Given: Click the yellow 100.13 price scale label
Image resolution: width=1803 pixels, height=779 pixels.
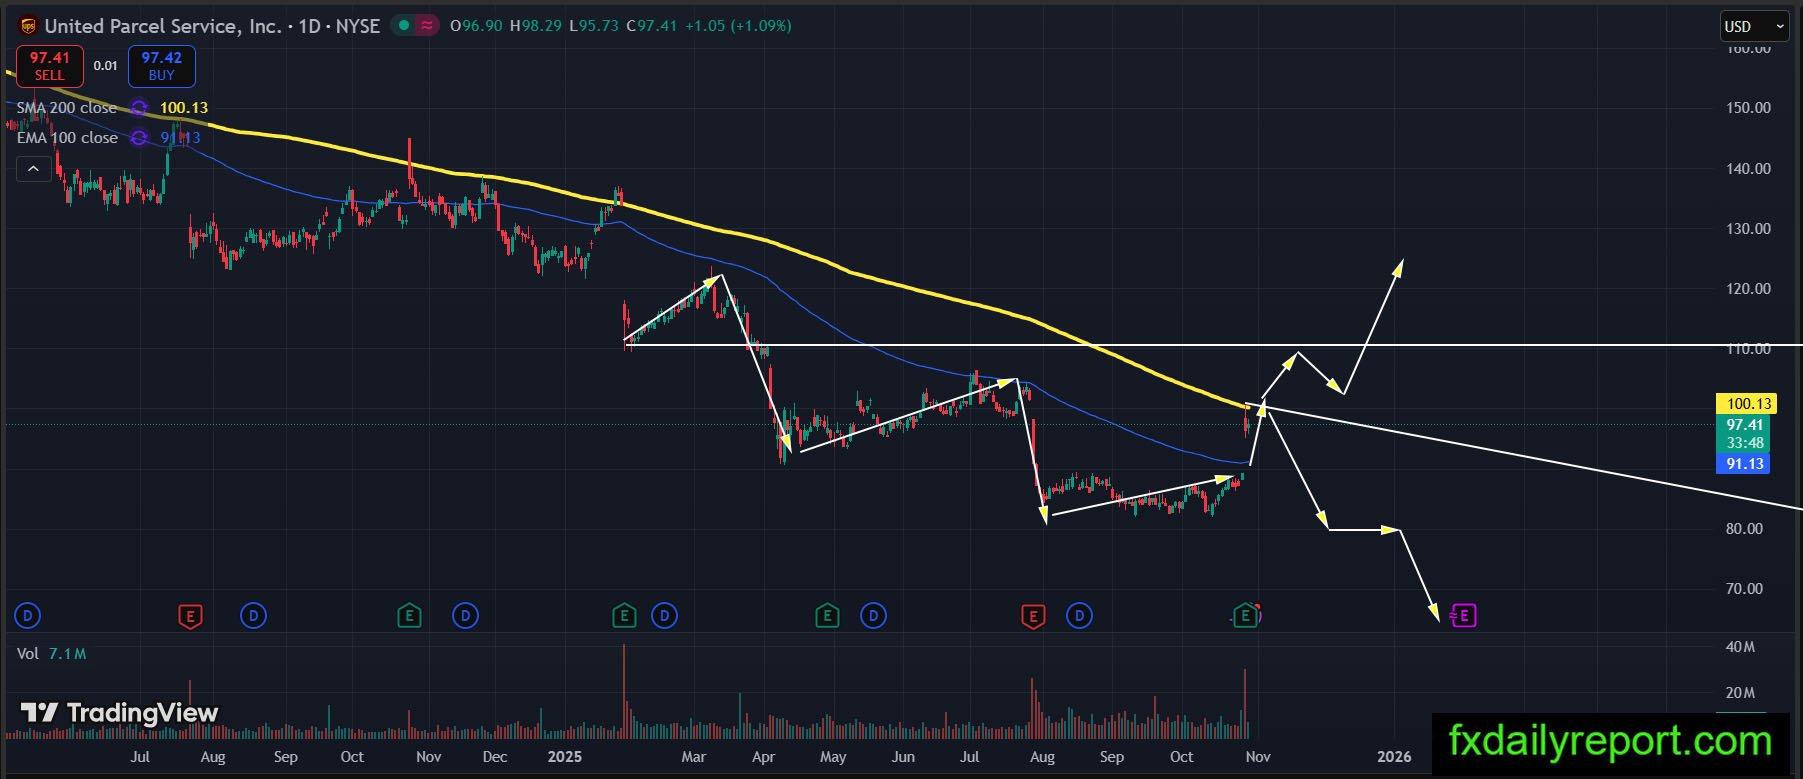Looking at the screenshot, I should (x=1745, y=404).
